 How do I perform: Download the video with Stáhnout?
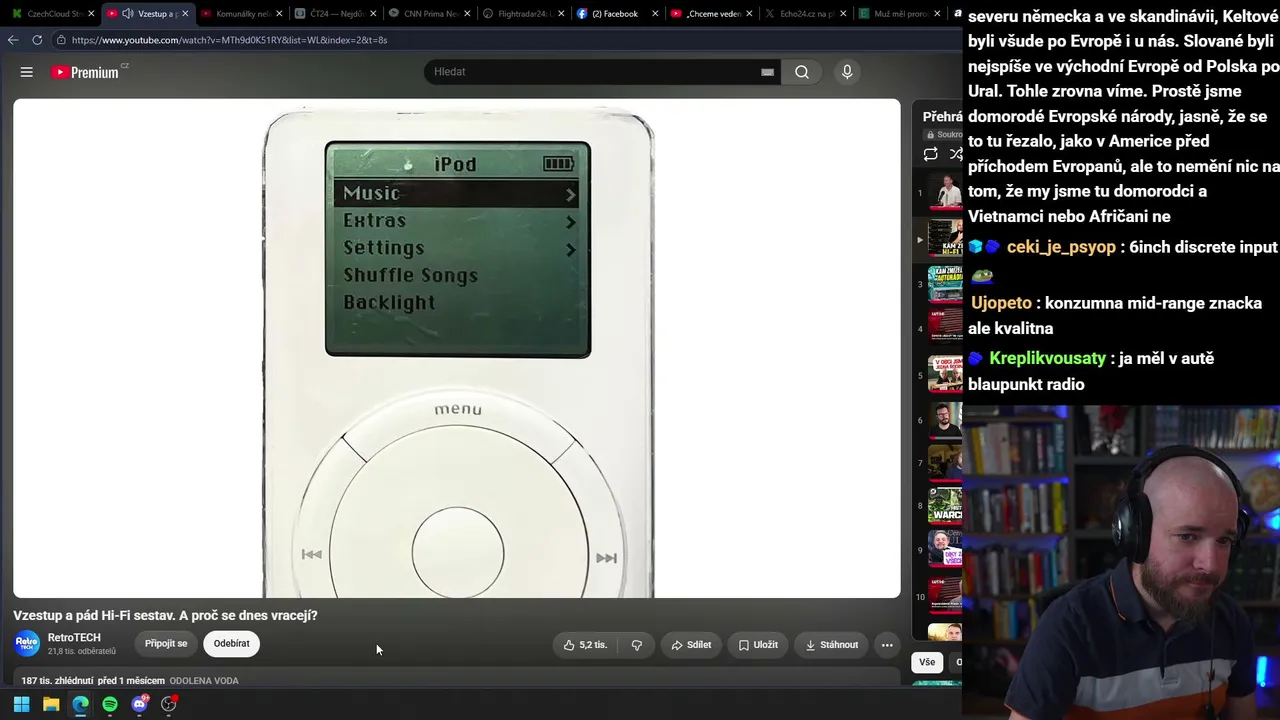click(832, 645)
